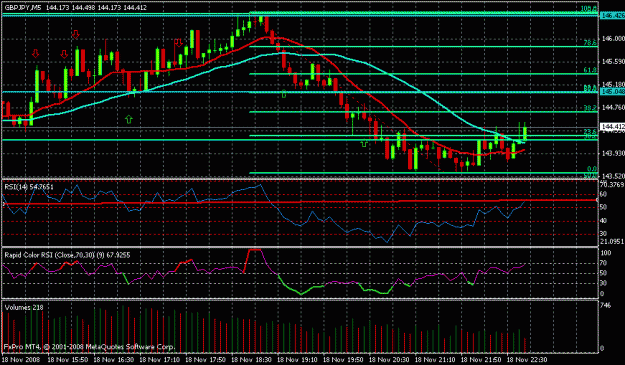Click the 146.000 price scale value
Screen dimensions: 625x365
click(x=613, y=39)
